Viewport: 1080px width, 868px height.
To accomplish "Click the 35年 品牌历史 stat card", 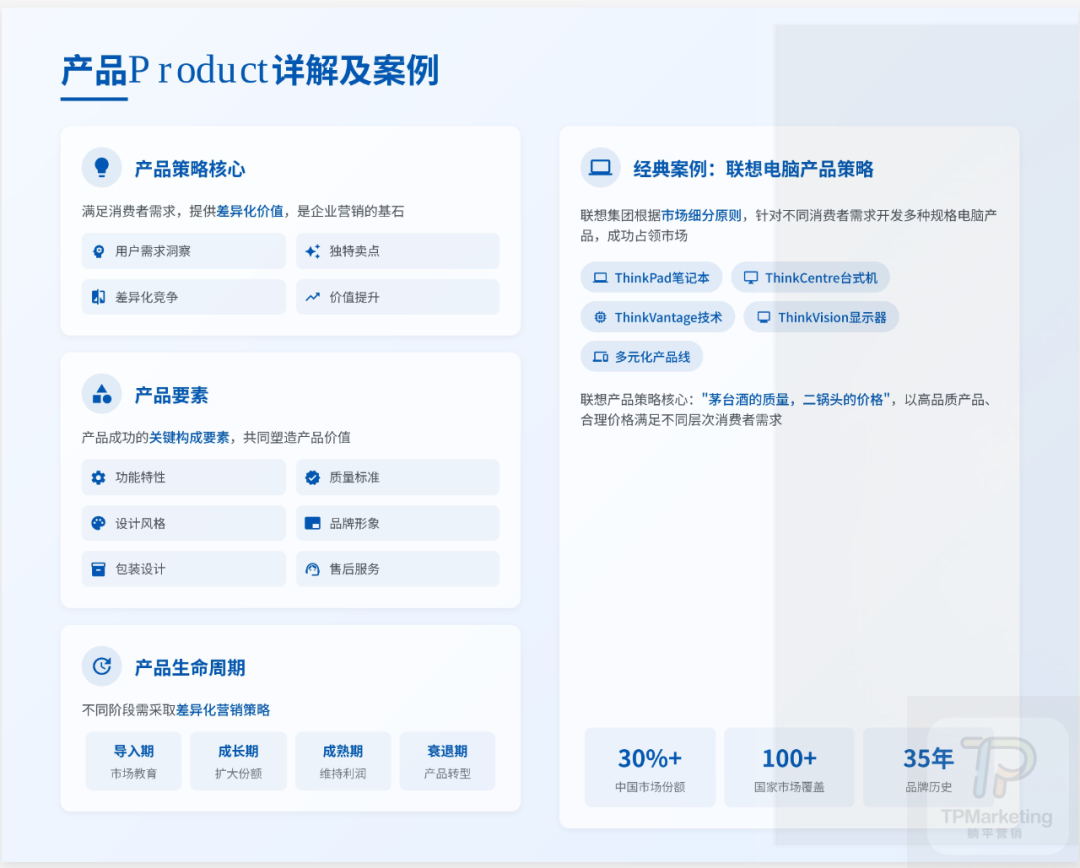I will (x=928, y=767).
